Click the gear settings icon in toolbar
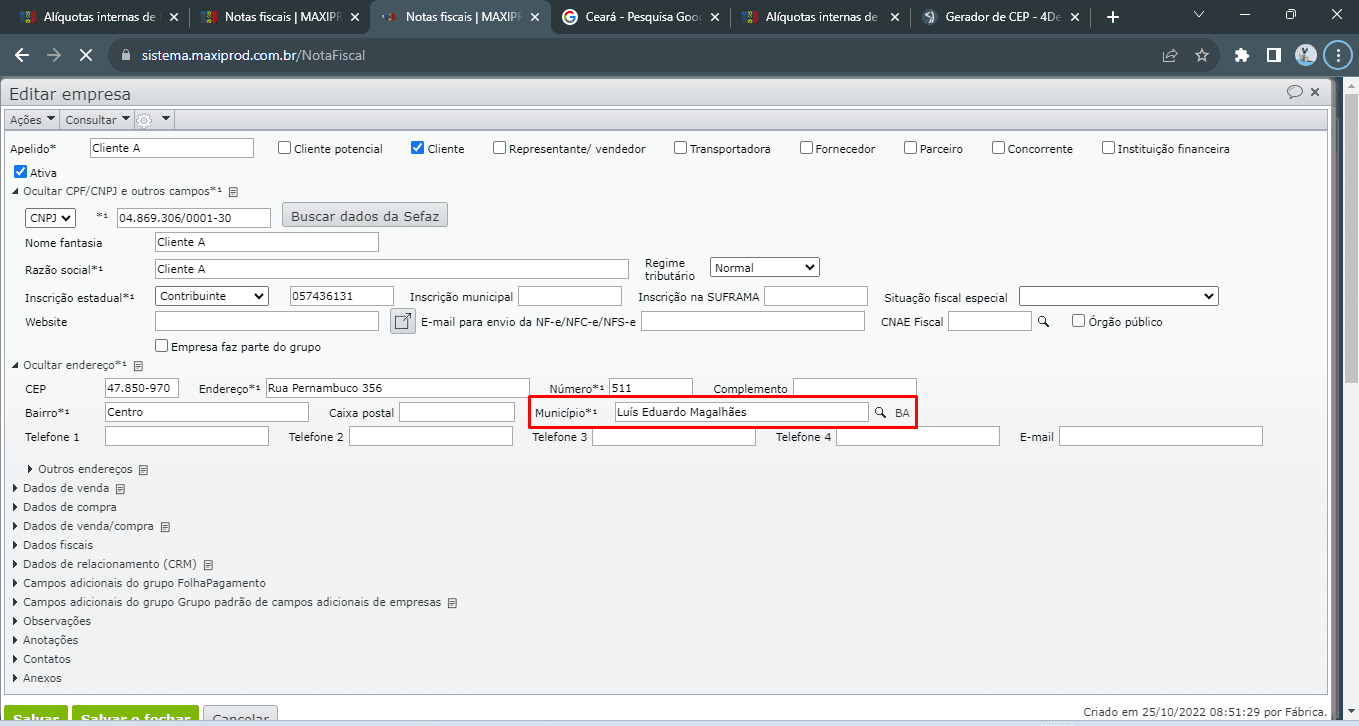Viewport: 1359px width, 726px height. 145,120
